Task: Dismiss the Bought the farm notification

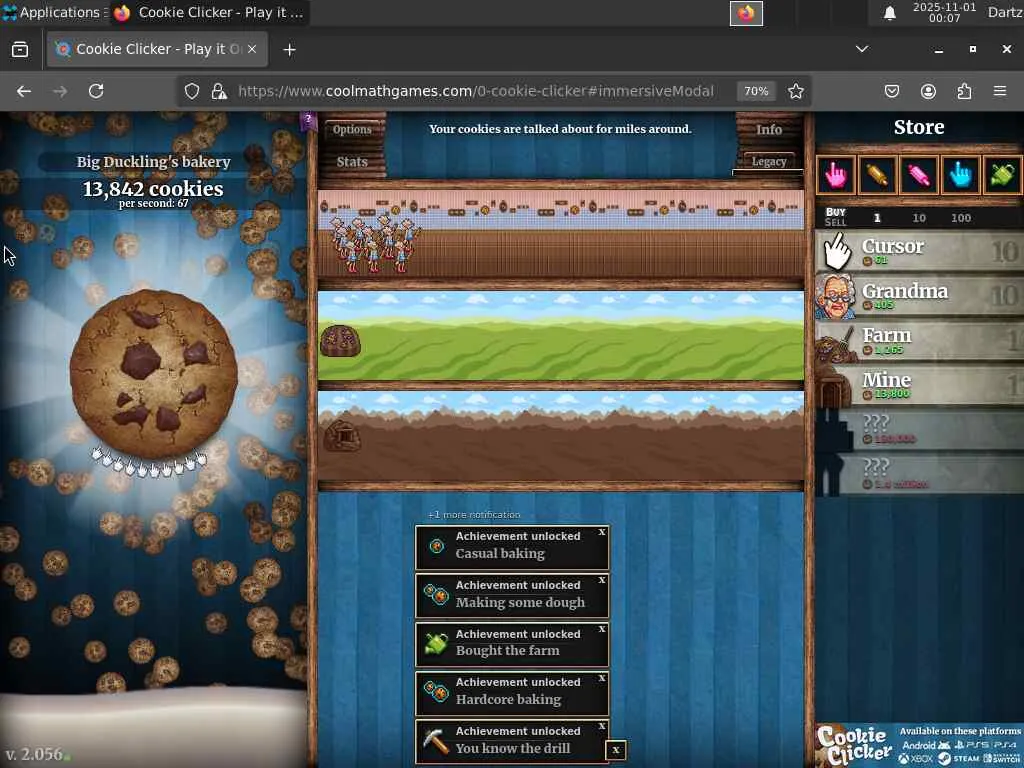Action: [601, 629]
